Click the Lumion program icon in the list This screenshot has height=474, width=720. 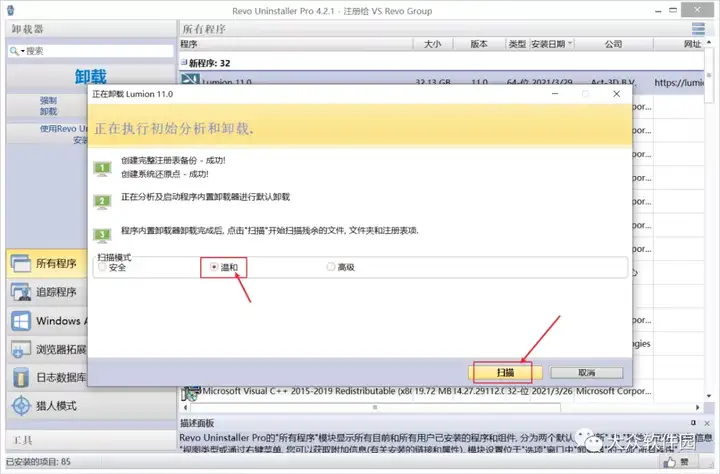(x=190, y=79)
